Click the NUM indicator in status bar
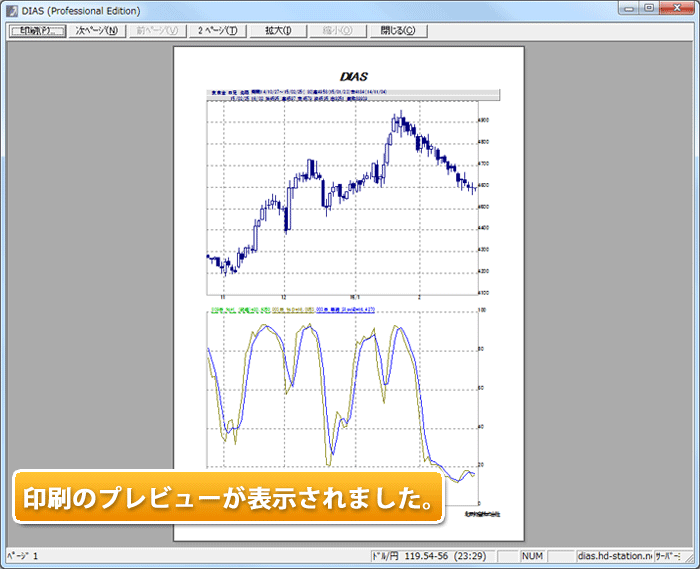 [532, 555]
